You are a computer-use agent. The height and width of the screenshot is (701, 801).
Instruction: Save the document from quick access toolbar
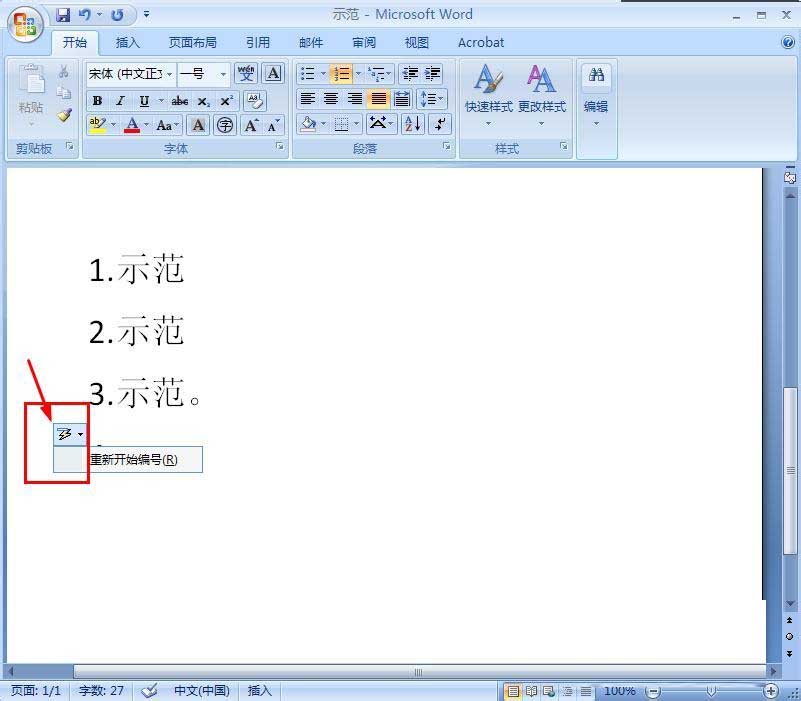tap(63, 15)
